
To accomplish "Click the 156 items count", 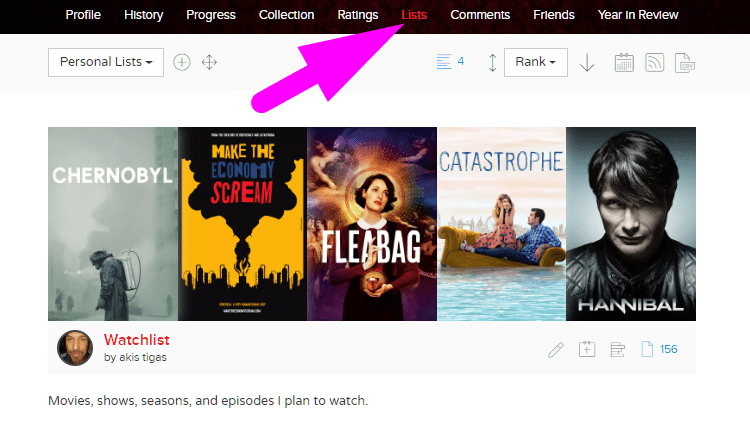I will 669,349.
